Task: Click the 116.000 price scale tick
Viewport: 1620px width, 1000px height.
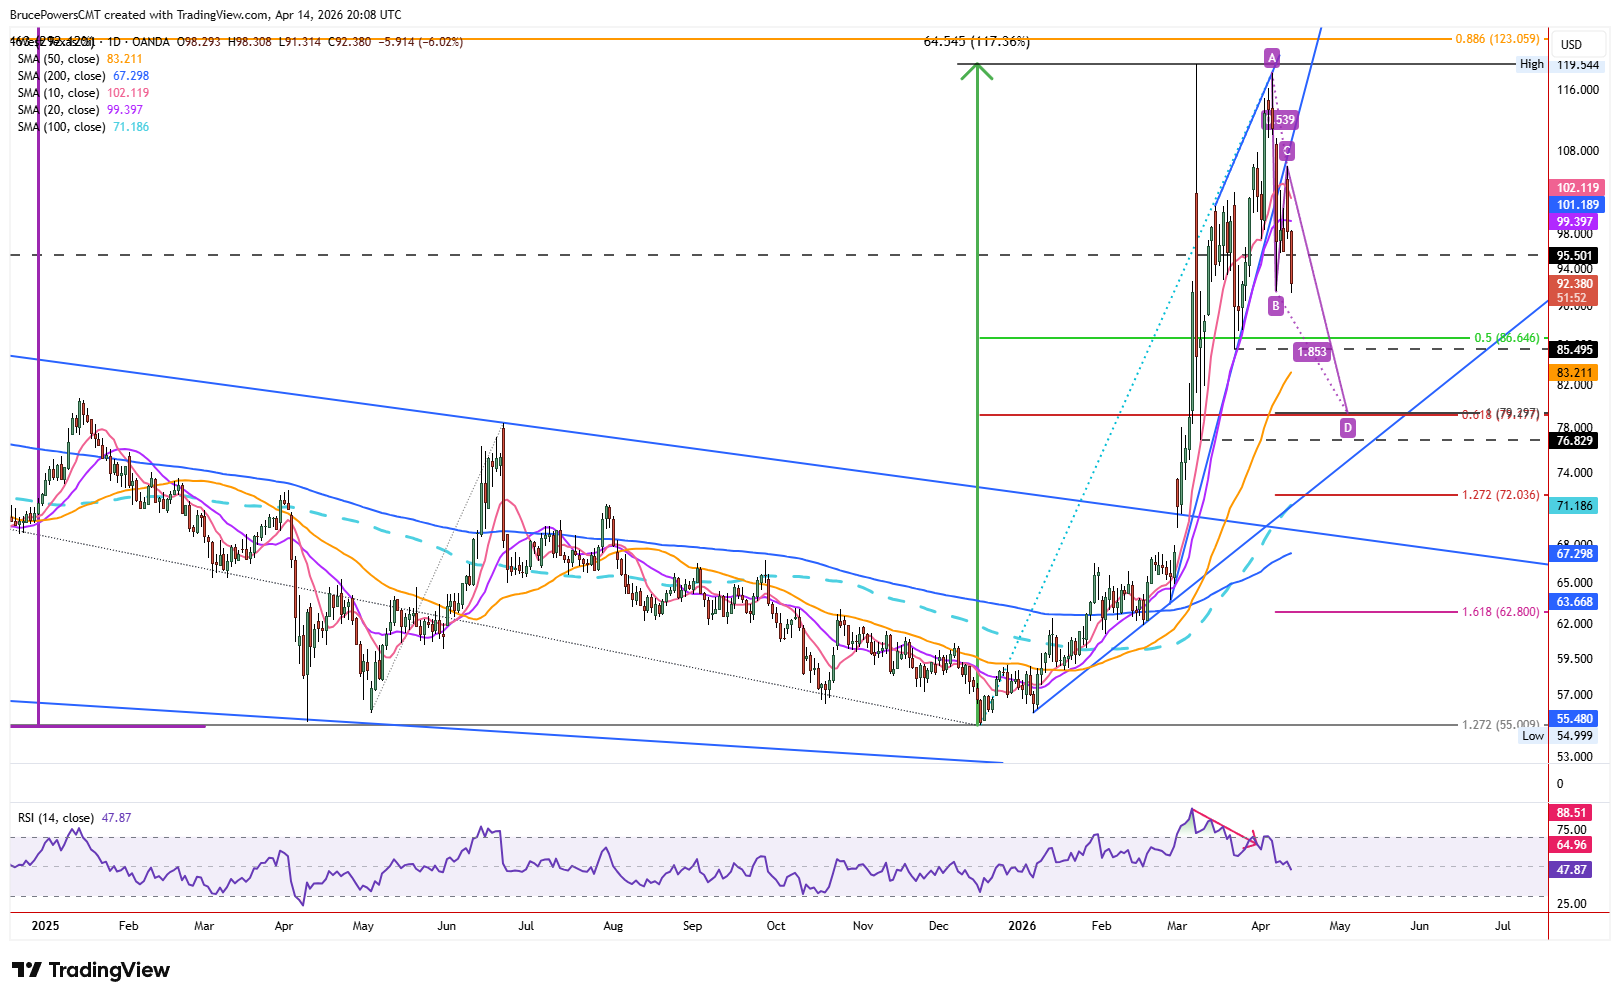Action: click(1578, 90)
